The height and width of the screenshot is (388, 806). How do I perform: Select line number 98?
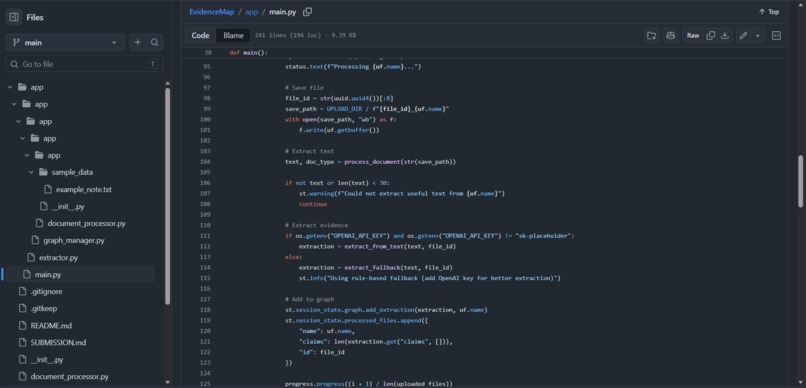click(207, 98)
